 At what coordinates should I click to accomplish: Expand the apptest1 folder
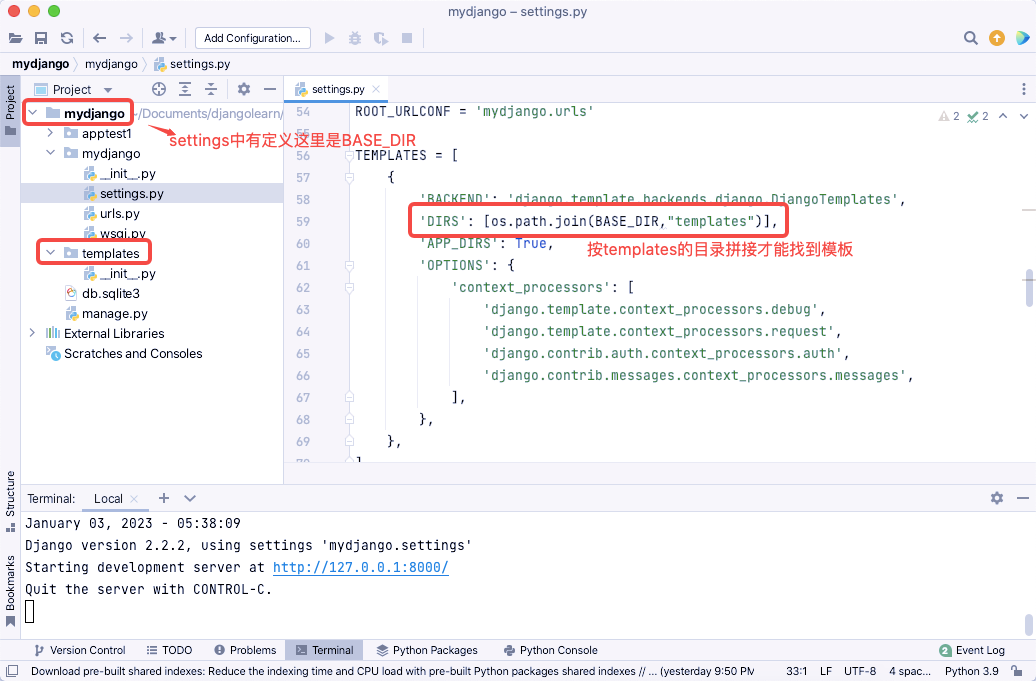click(50, 133)
